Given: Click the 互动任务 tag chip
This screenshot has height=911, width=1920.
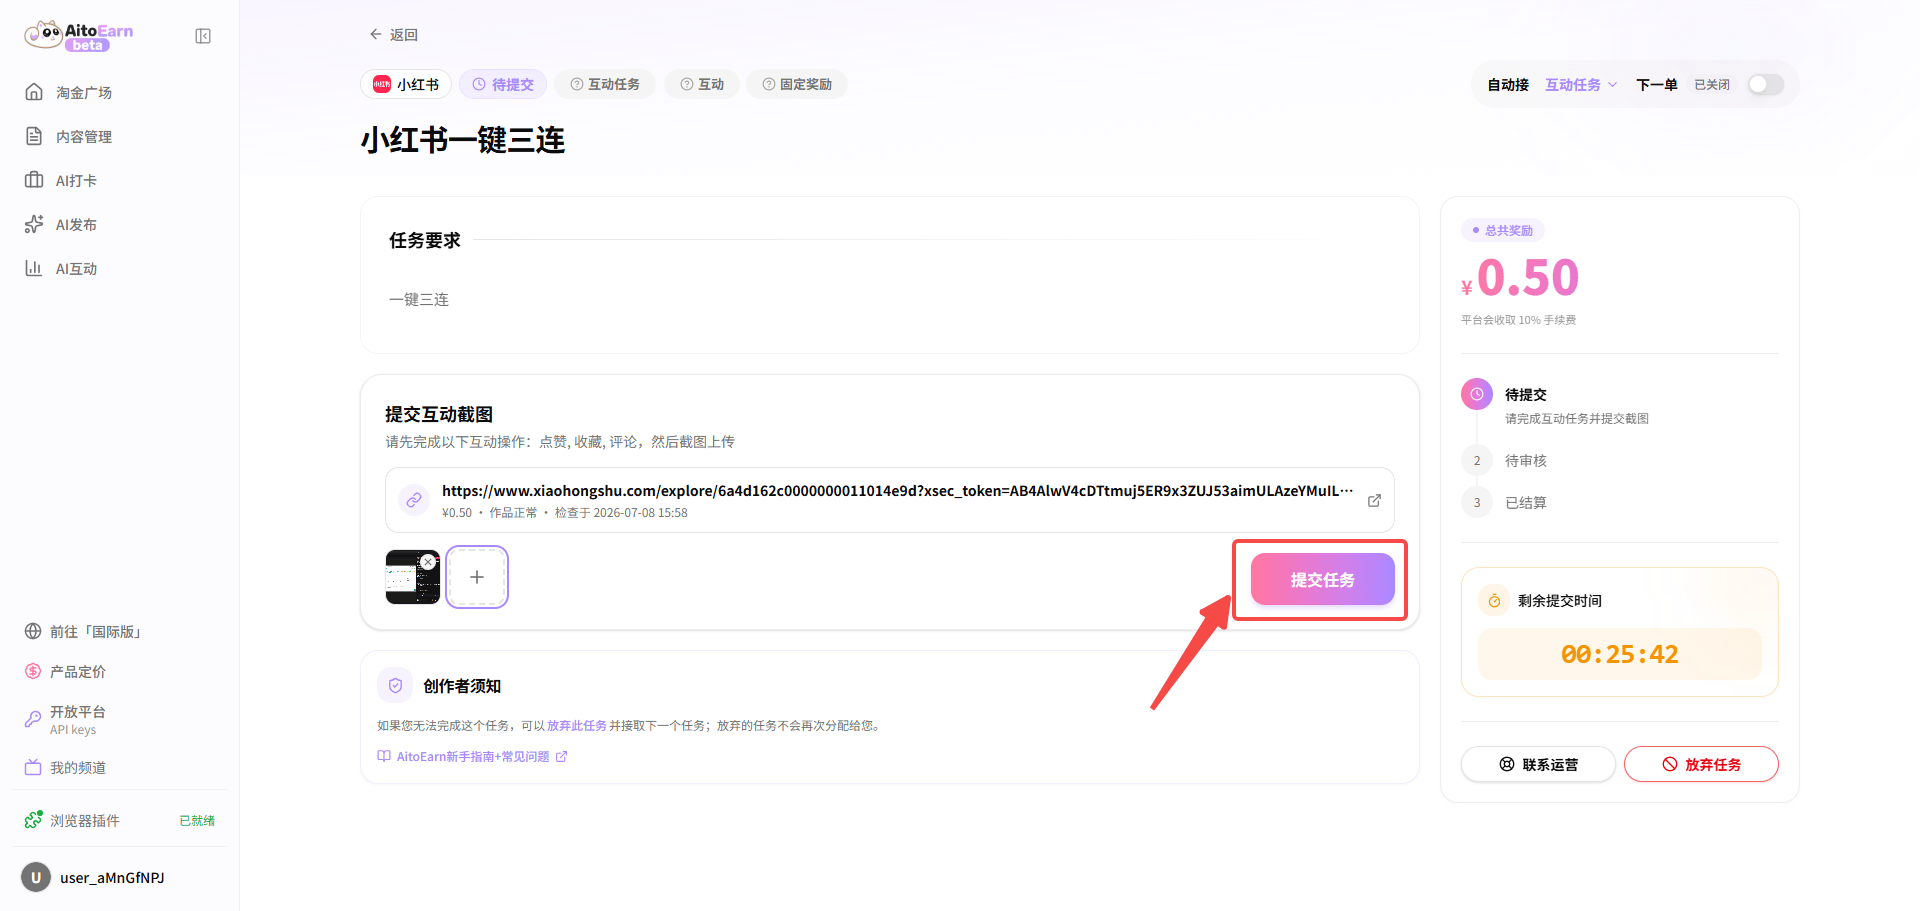Looking at the screenshot, I should tap(605, 84).
